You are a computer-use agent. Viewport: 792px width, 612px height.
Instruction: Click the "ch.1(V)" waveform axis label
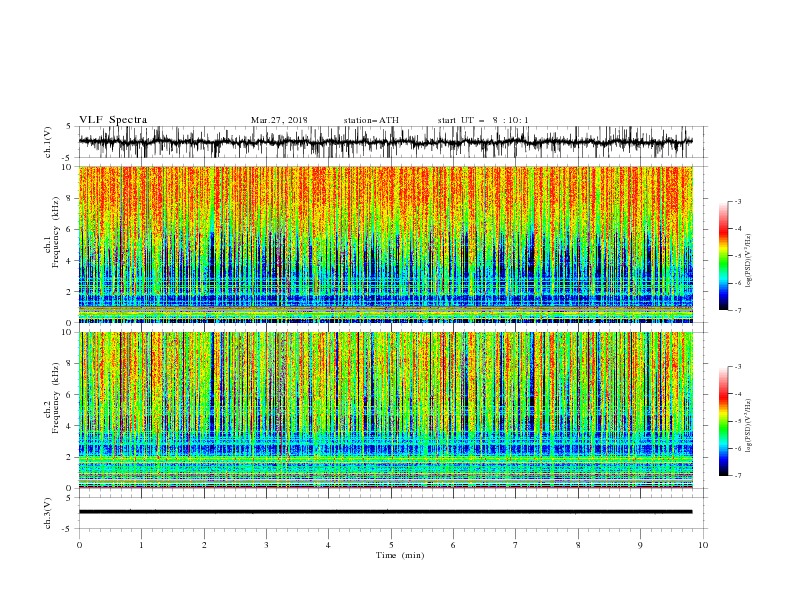pyautogui.click(x=48, y=142)
